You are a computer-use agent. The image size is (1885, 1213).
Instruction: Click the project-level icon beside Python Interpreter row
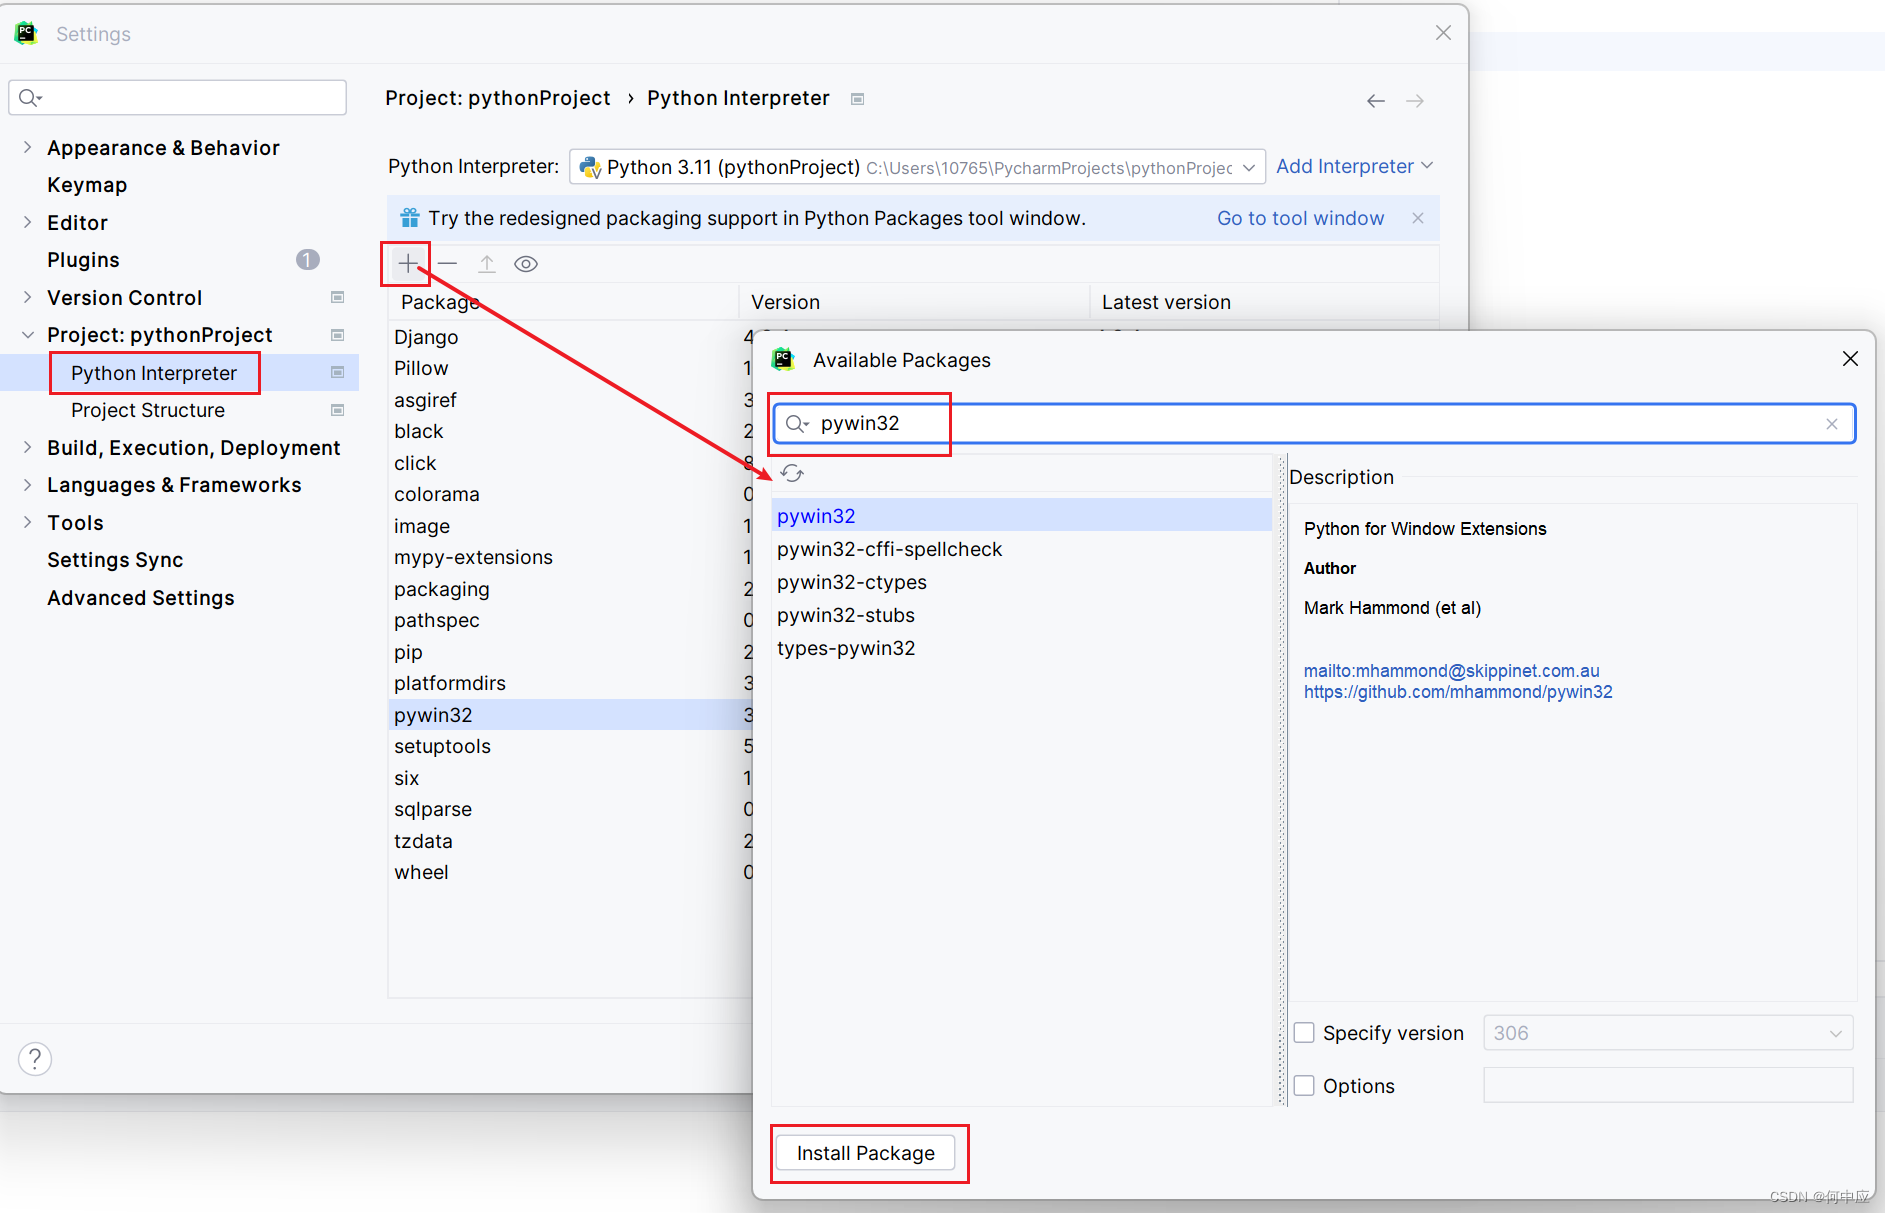click(338, 373)
